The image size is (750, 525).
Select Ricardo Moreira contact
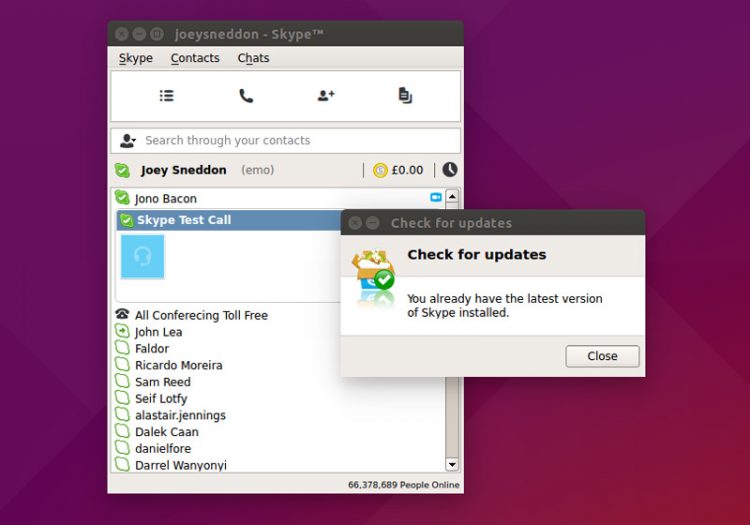(179, 365)
